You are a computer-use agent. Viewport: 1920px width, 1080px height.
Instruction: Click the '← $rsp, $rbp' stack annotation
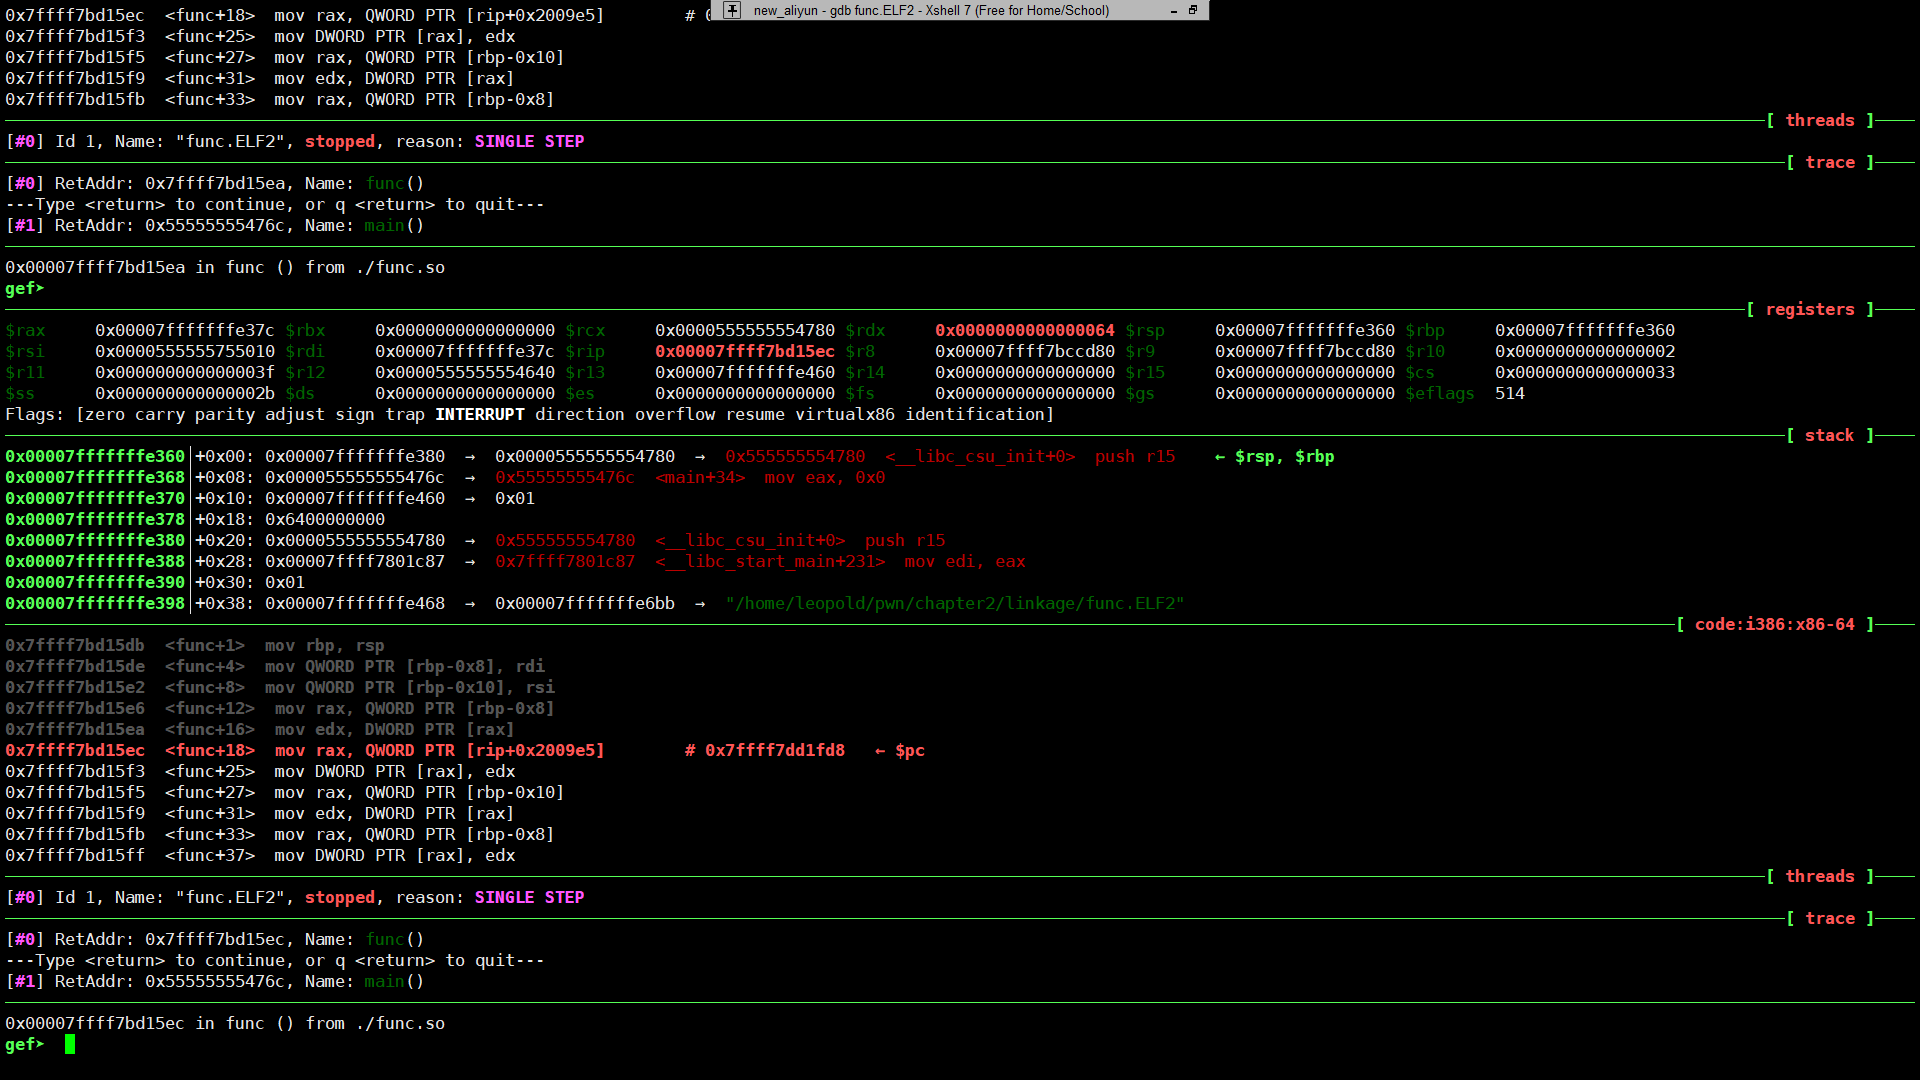click(1275, 456)
